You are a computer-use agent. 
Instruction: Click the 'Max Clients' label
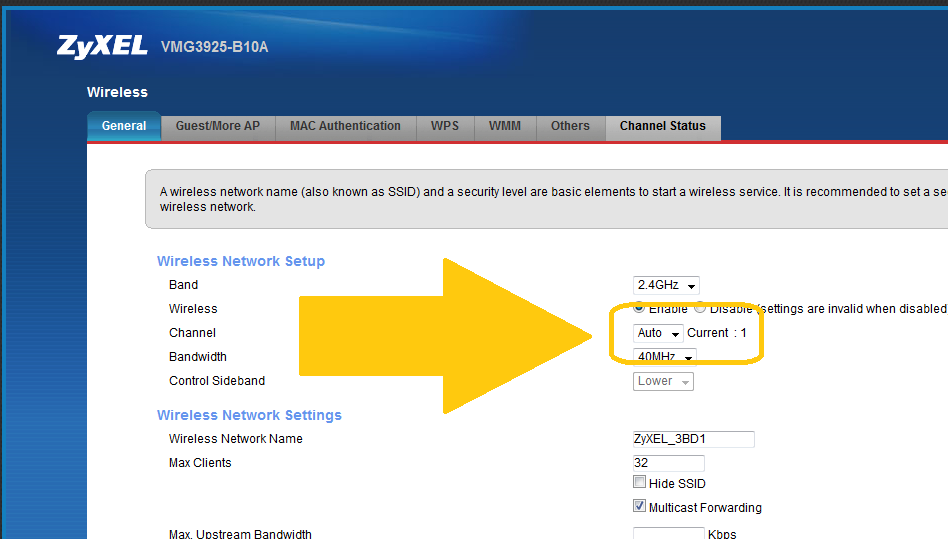pos(200,463)
